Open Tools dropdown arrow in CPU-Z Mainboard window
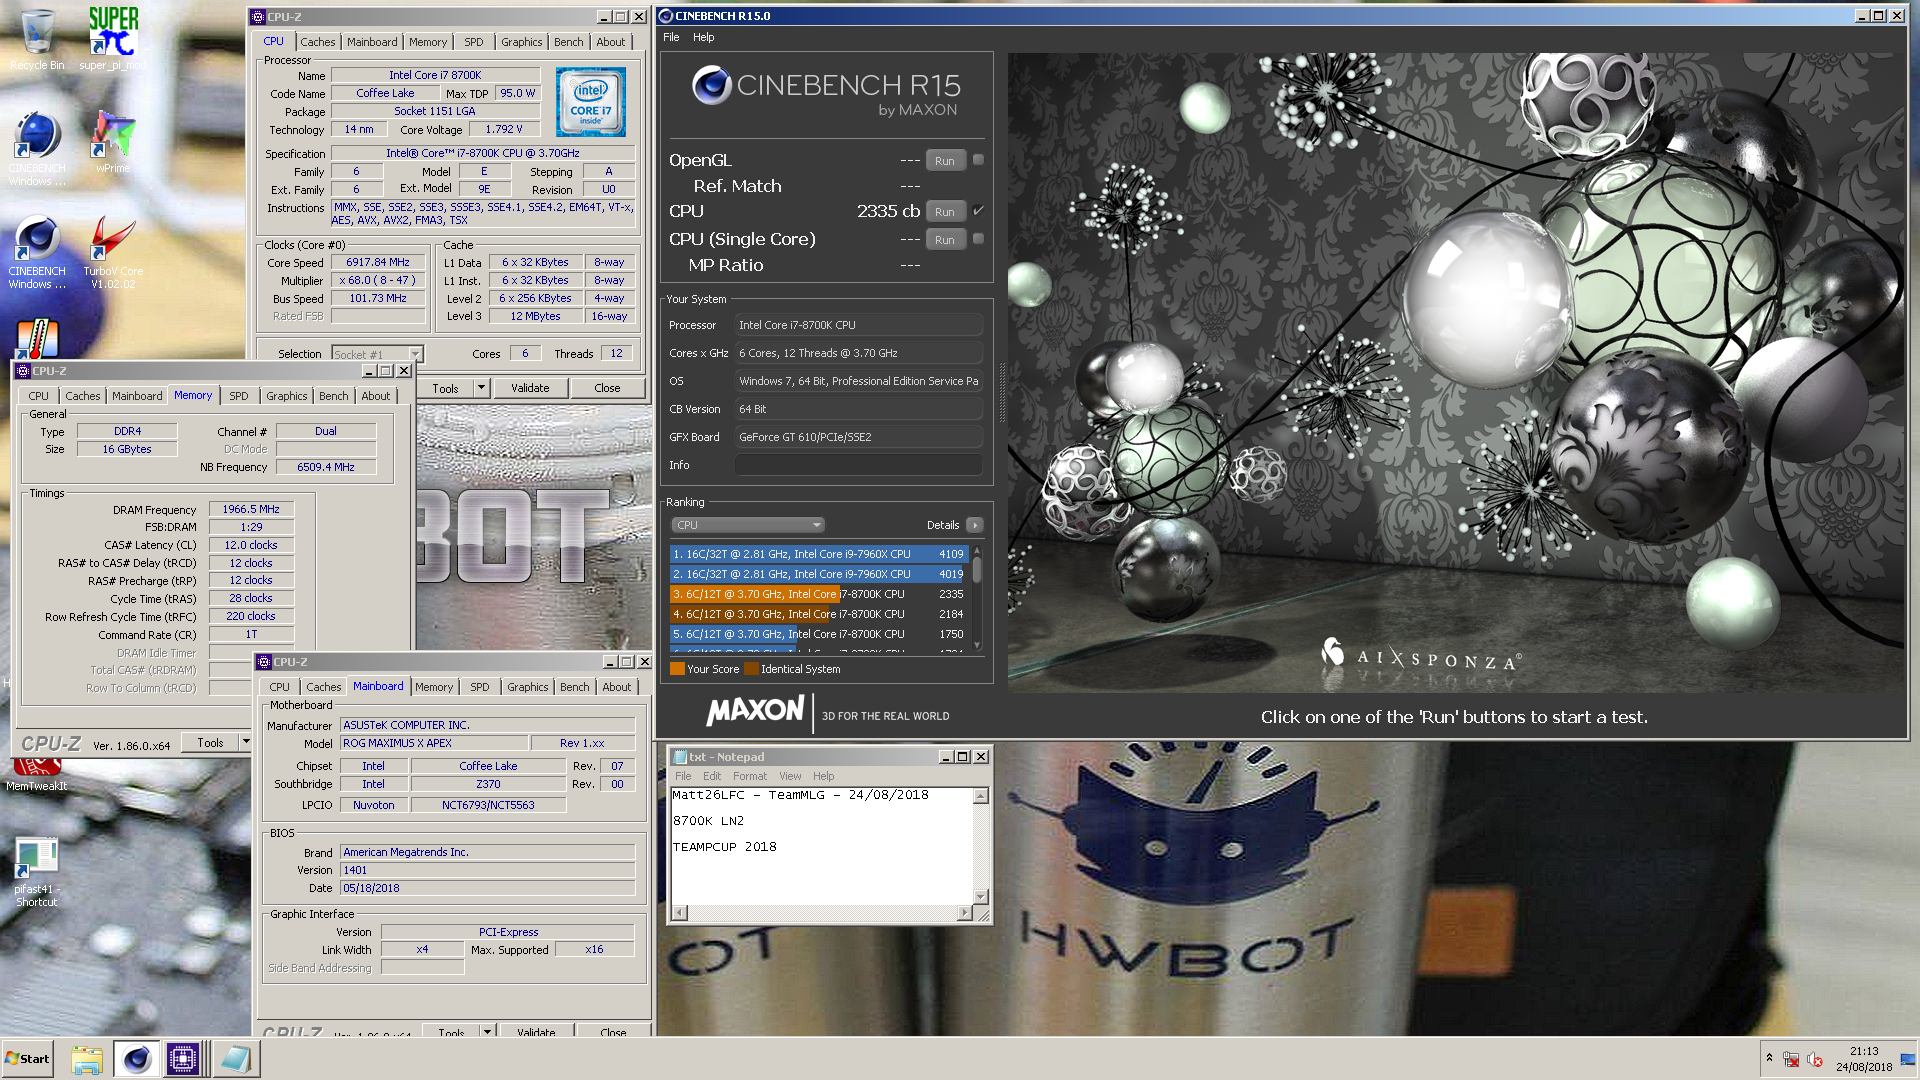 (487, 1031)
